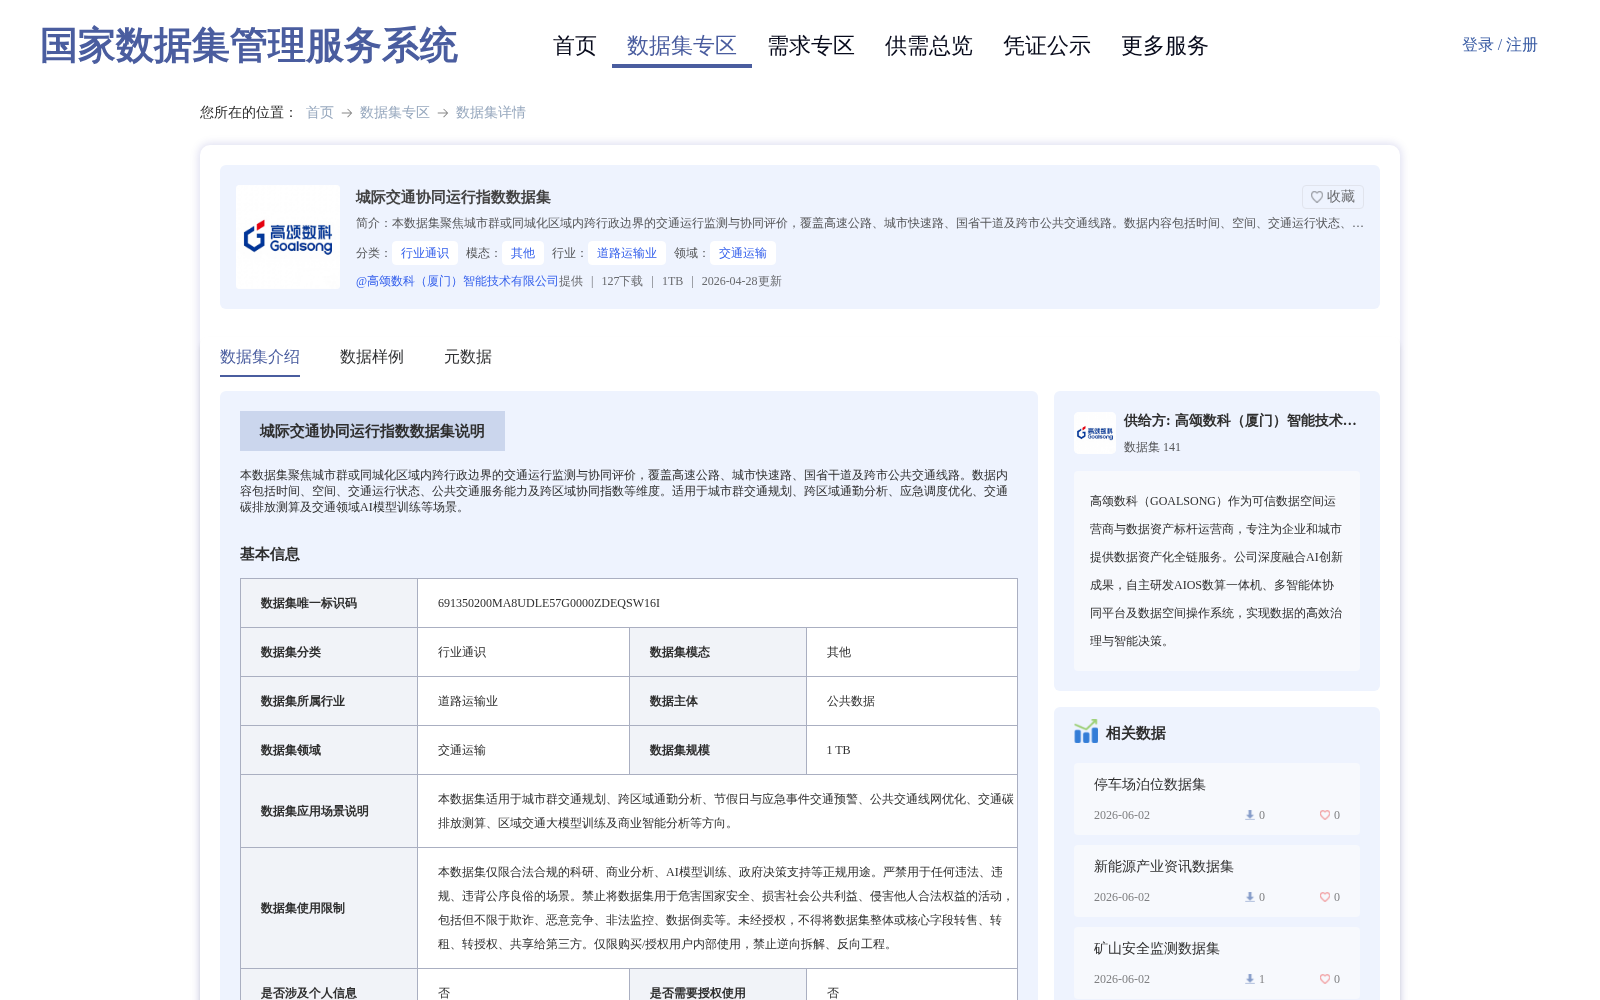Open the 数据集专区 navigation item
Screen dimensions: 1600x1000
(682, 46)
